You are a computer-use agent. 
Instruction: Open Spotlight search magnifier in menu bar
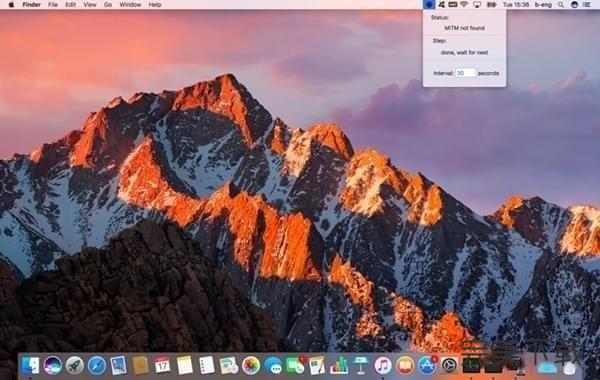point(561,5)
